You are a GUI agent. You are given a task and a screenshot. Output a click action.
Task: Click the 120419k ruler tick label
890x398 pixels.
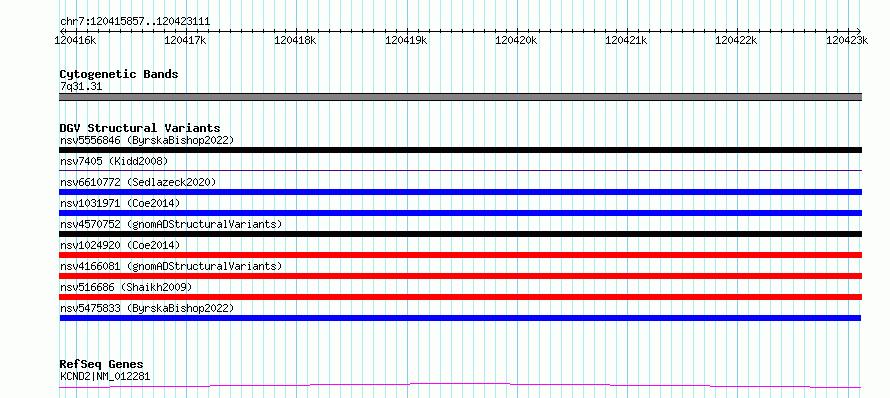click(406, 40)
